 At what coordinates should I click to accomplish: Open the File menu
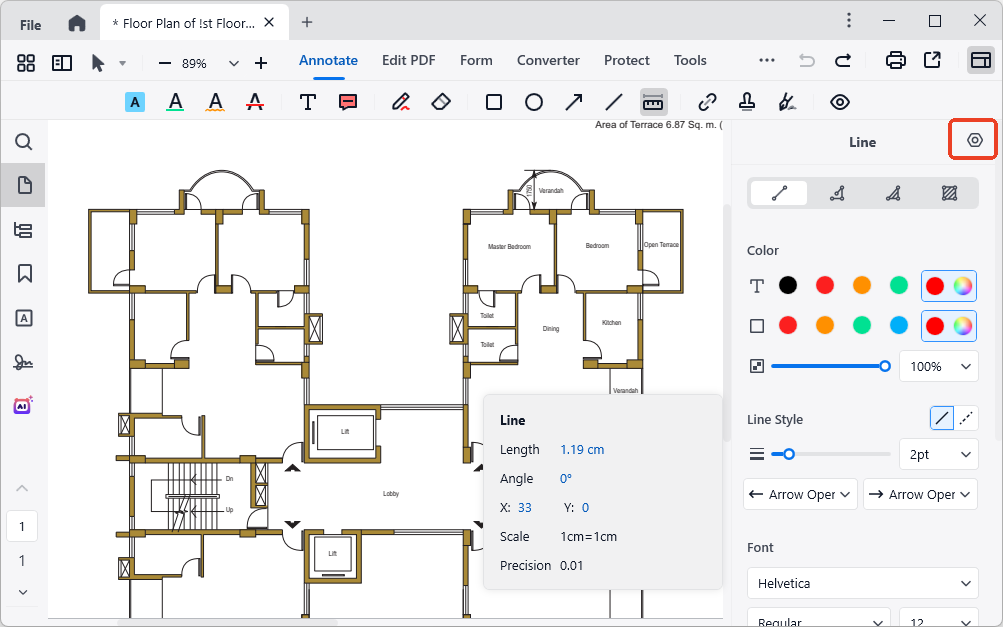[x=31, y=24]
